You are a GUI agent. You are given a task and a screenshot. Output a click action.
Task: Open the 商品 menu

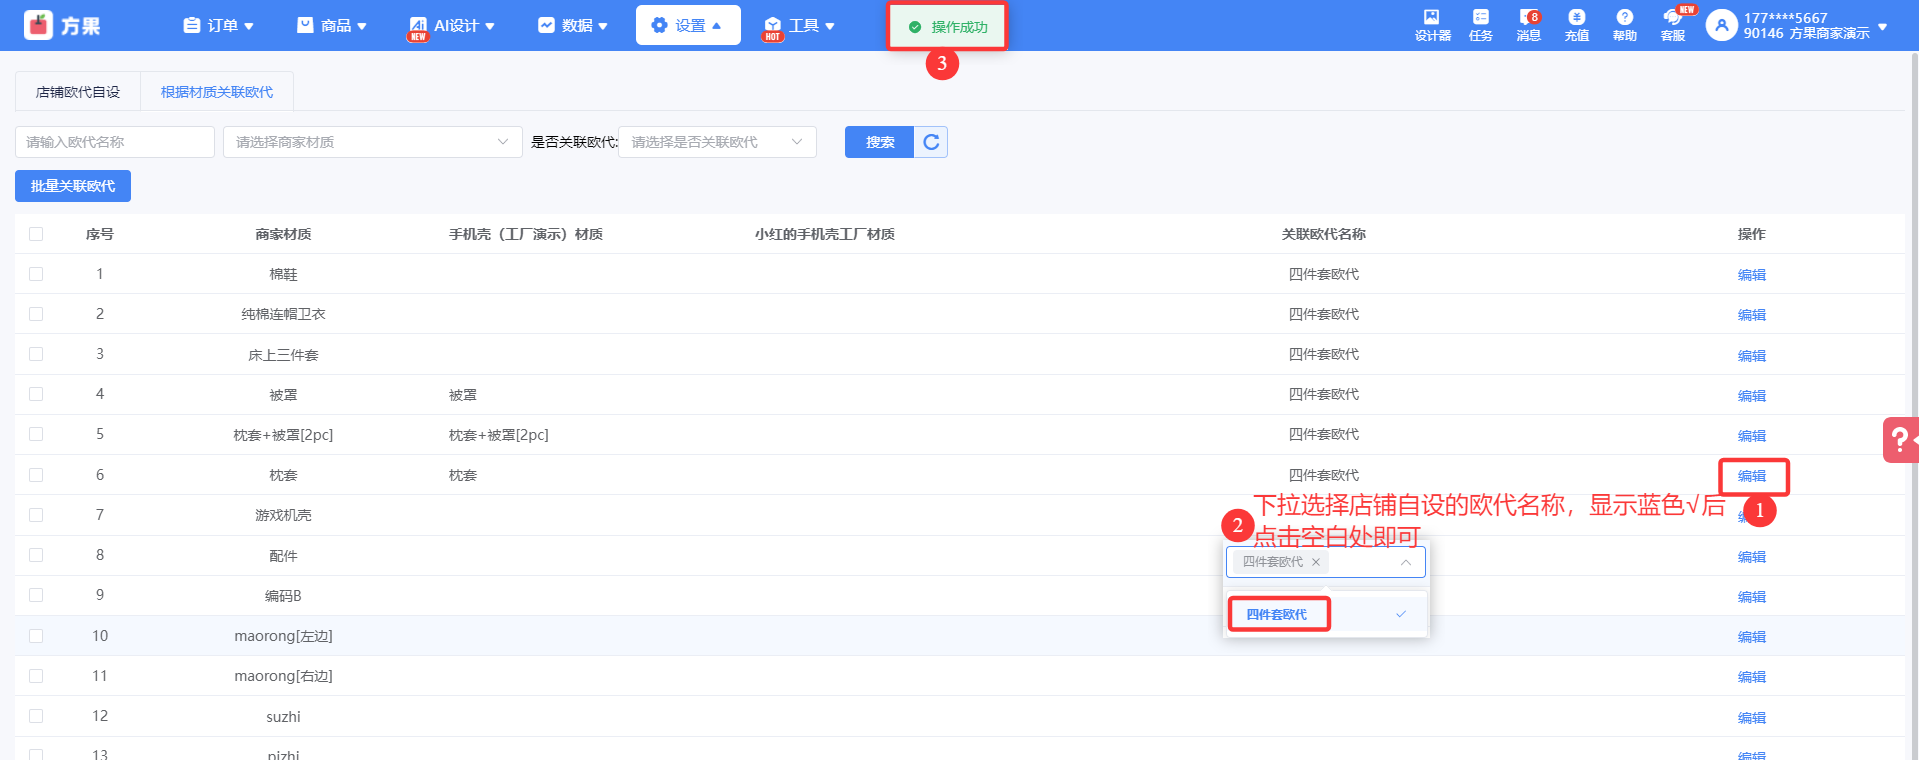[x=332, y=26]
